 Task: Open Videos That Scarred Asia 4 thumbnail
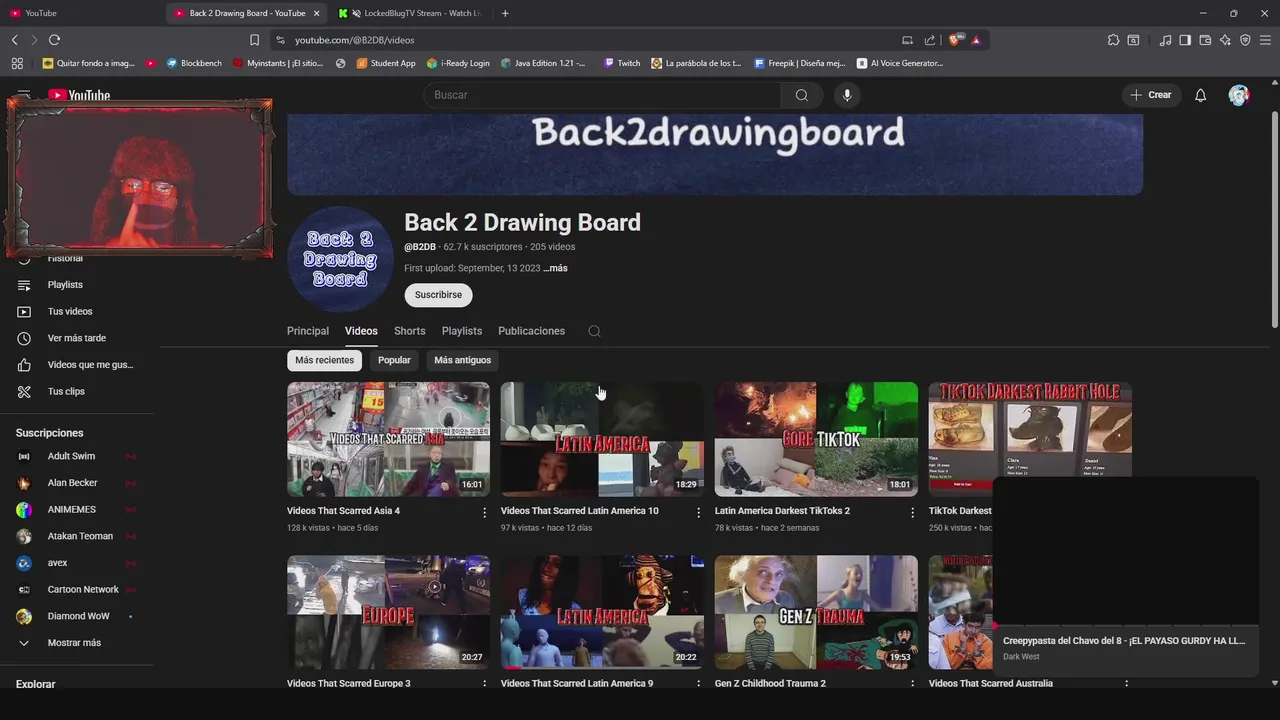(388, 439)
